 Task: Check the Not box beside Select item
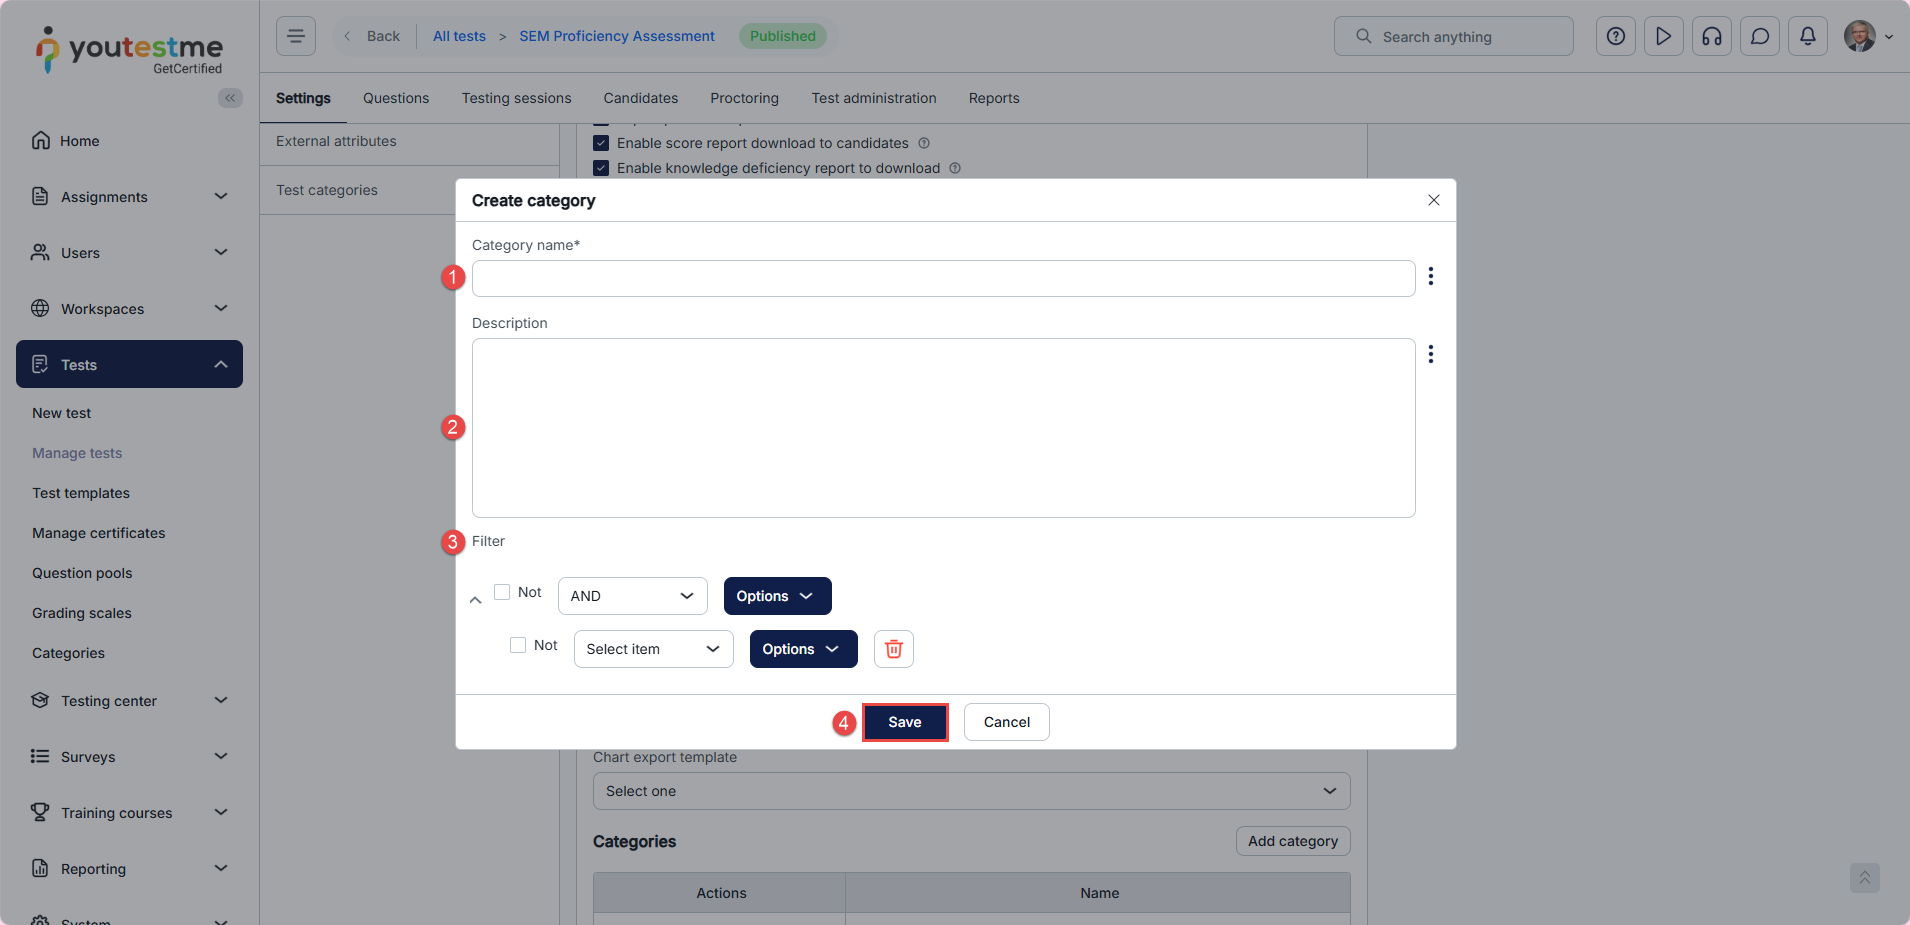click(x=518, y=645)
